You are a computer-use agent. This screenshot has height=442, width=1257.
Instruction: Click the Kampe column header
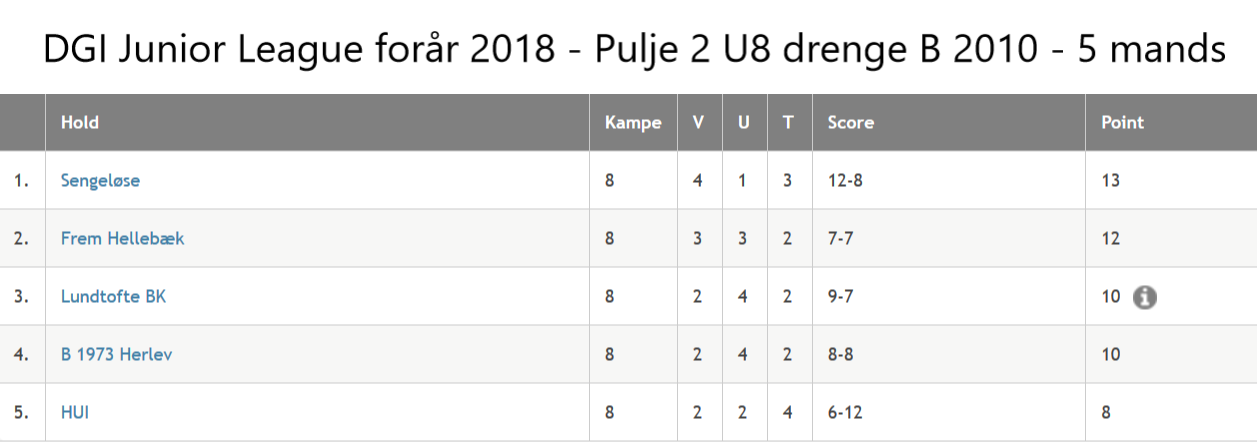(x=633, y=123)
